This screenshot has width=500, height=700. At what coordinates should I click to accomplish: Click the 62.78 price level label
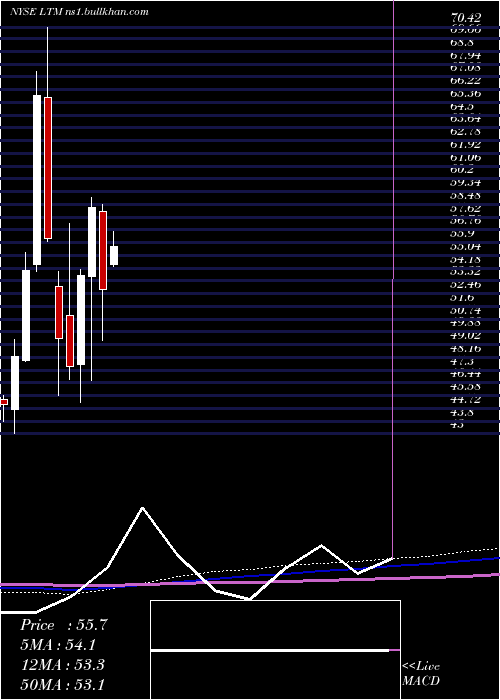point(466,132)
